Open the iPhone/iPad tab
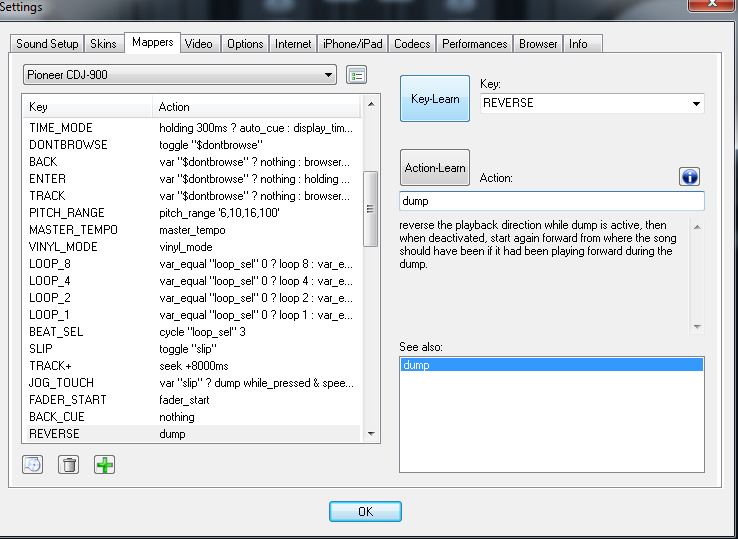This screenshot has height=539, width=738. [353, 44]
